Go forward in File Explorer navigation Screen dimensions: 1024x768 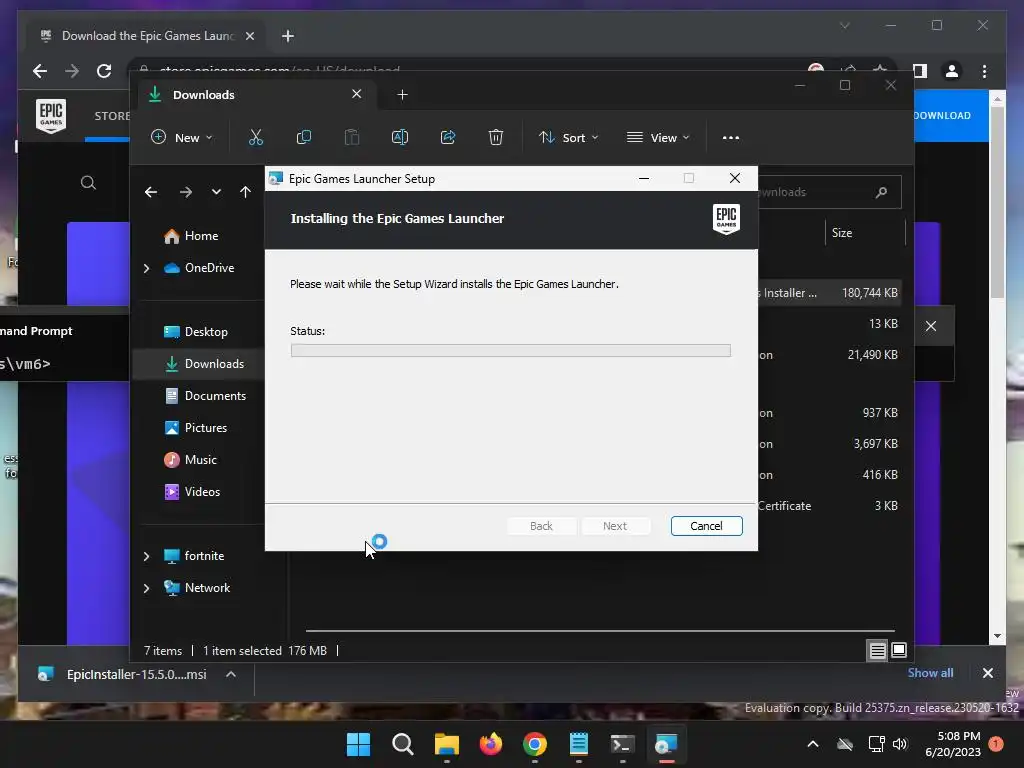185,192
